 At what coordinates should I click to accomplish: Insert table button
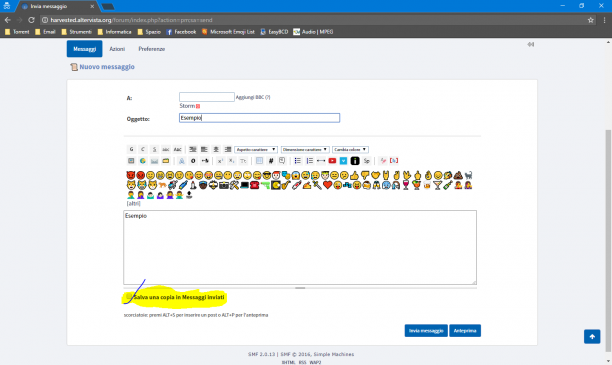click(x=259, y=160)
